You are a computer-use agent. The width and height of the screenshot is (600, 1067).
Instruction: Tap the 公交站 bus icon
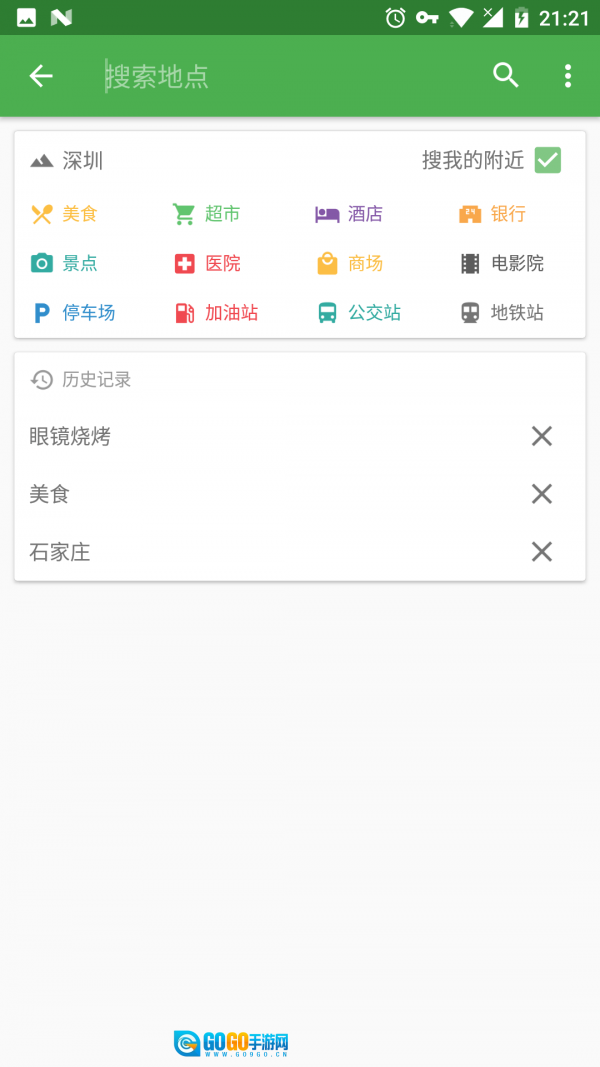tap(327, 313)
